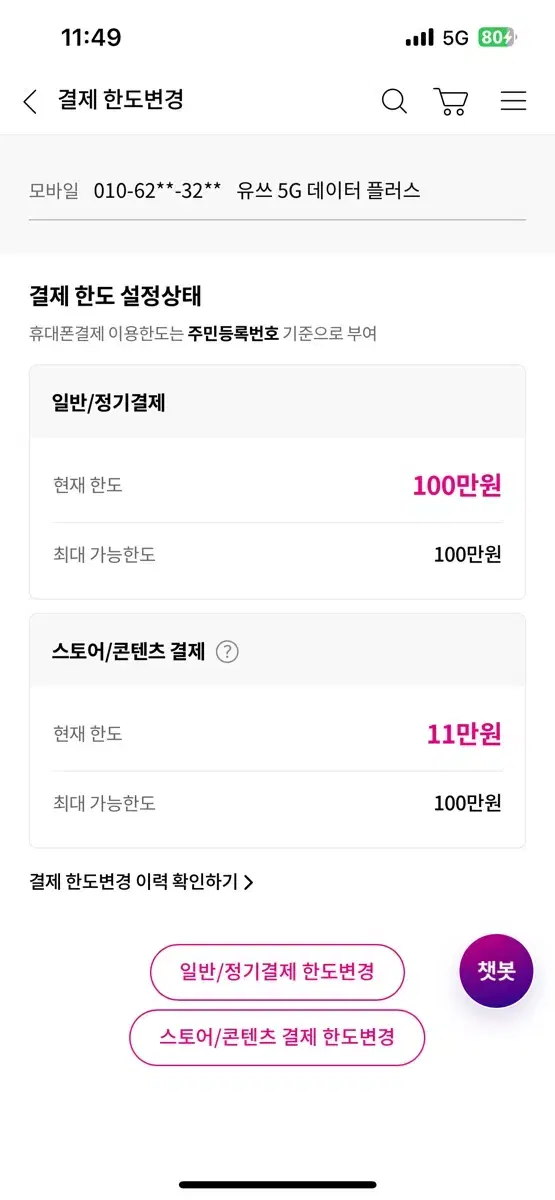The height and width of the screenshot is (1200, 555).
Task: Tap the back arrow icon
Action: coord(30,101)
